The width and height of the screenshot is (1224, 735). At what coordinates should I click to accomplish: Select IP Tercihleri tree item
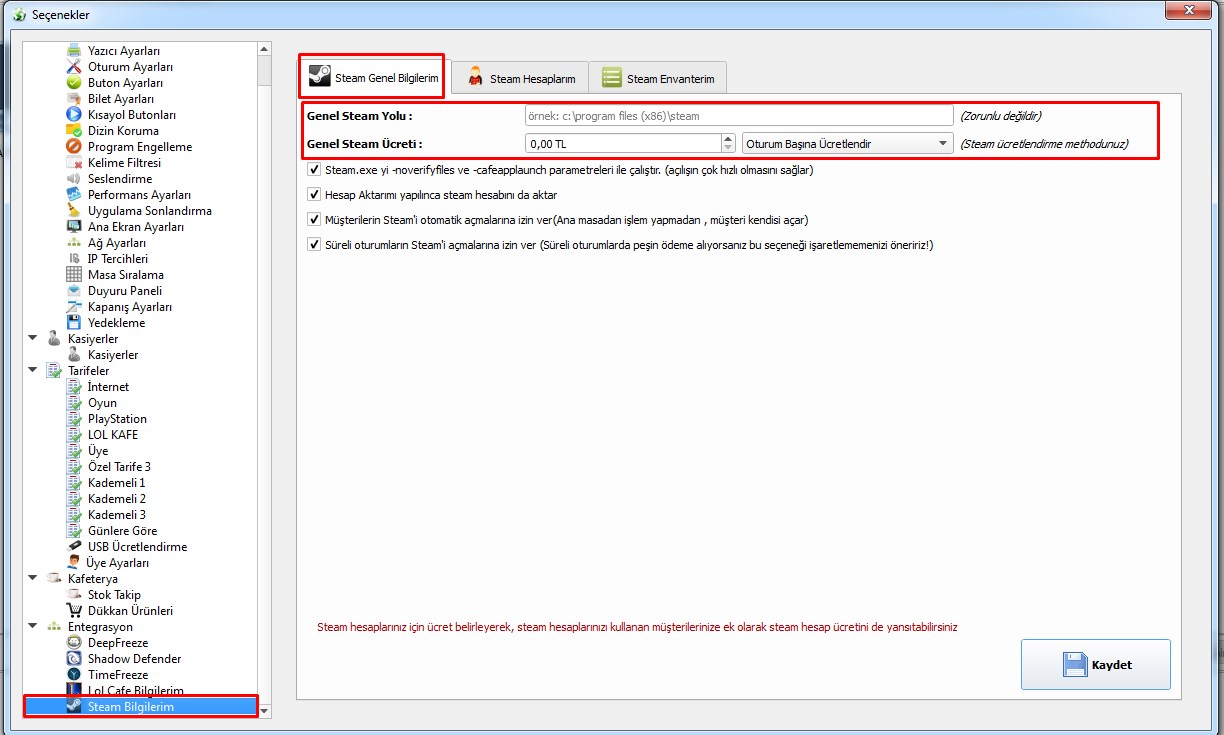click(117, 259)
